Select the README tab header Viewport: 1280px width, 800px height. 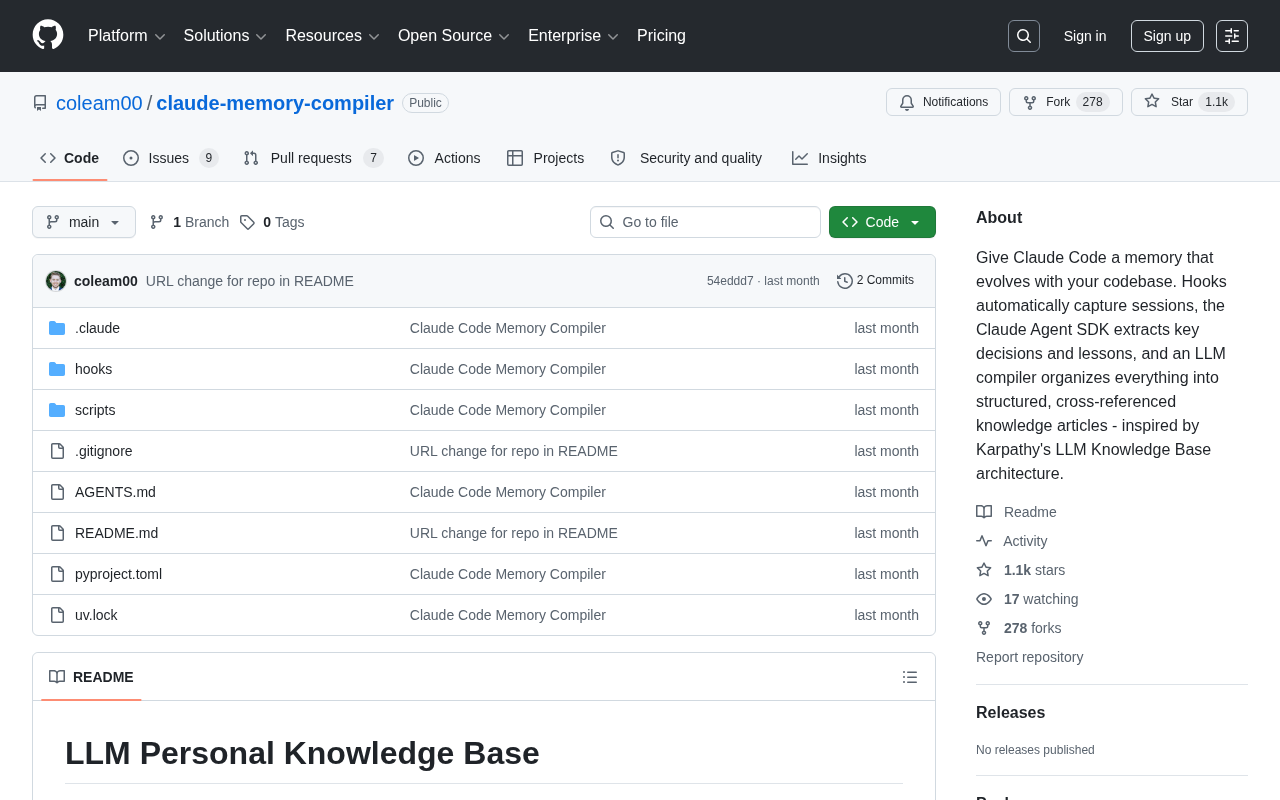pos(91,677)
